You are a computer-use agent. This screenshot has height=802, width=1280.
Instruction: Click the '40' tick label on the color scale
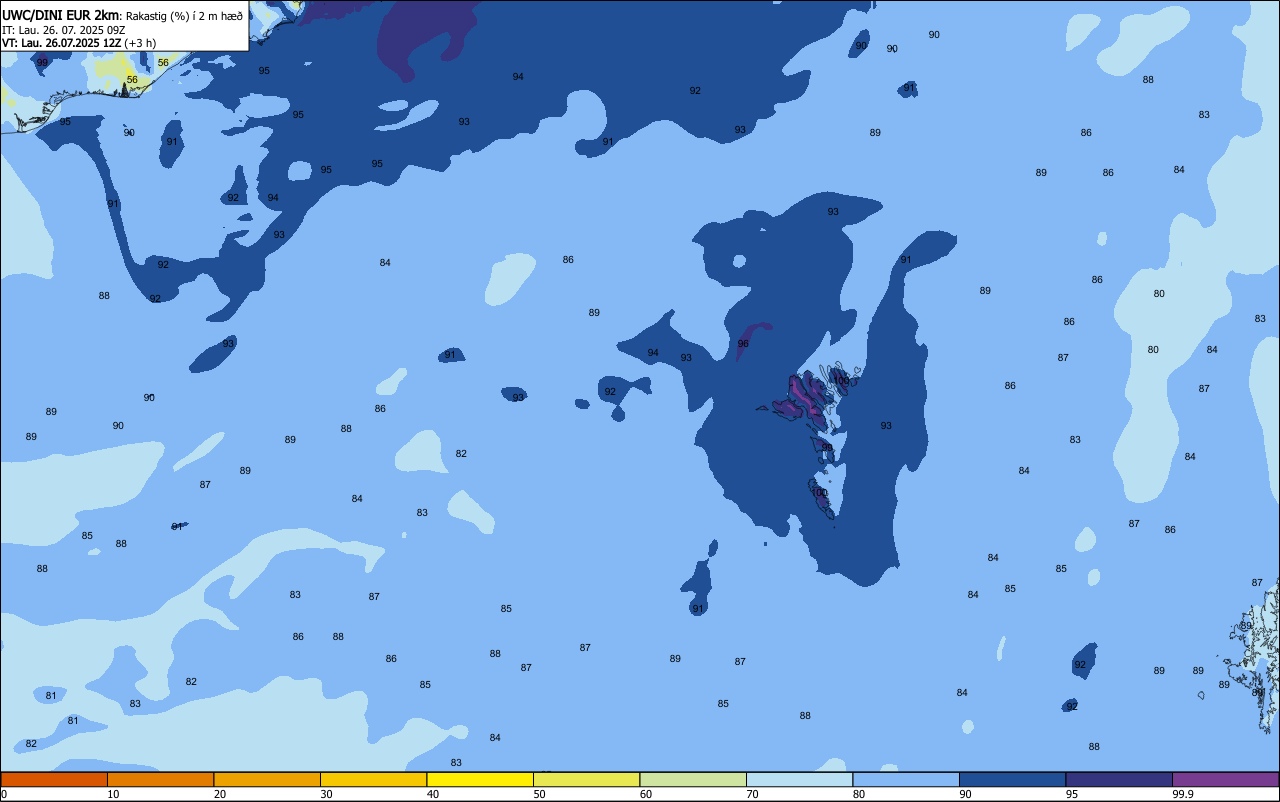(433, 794)
